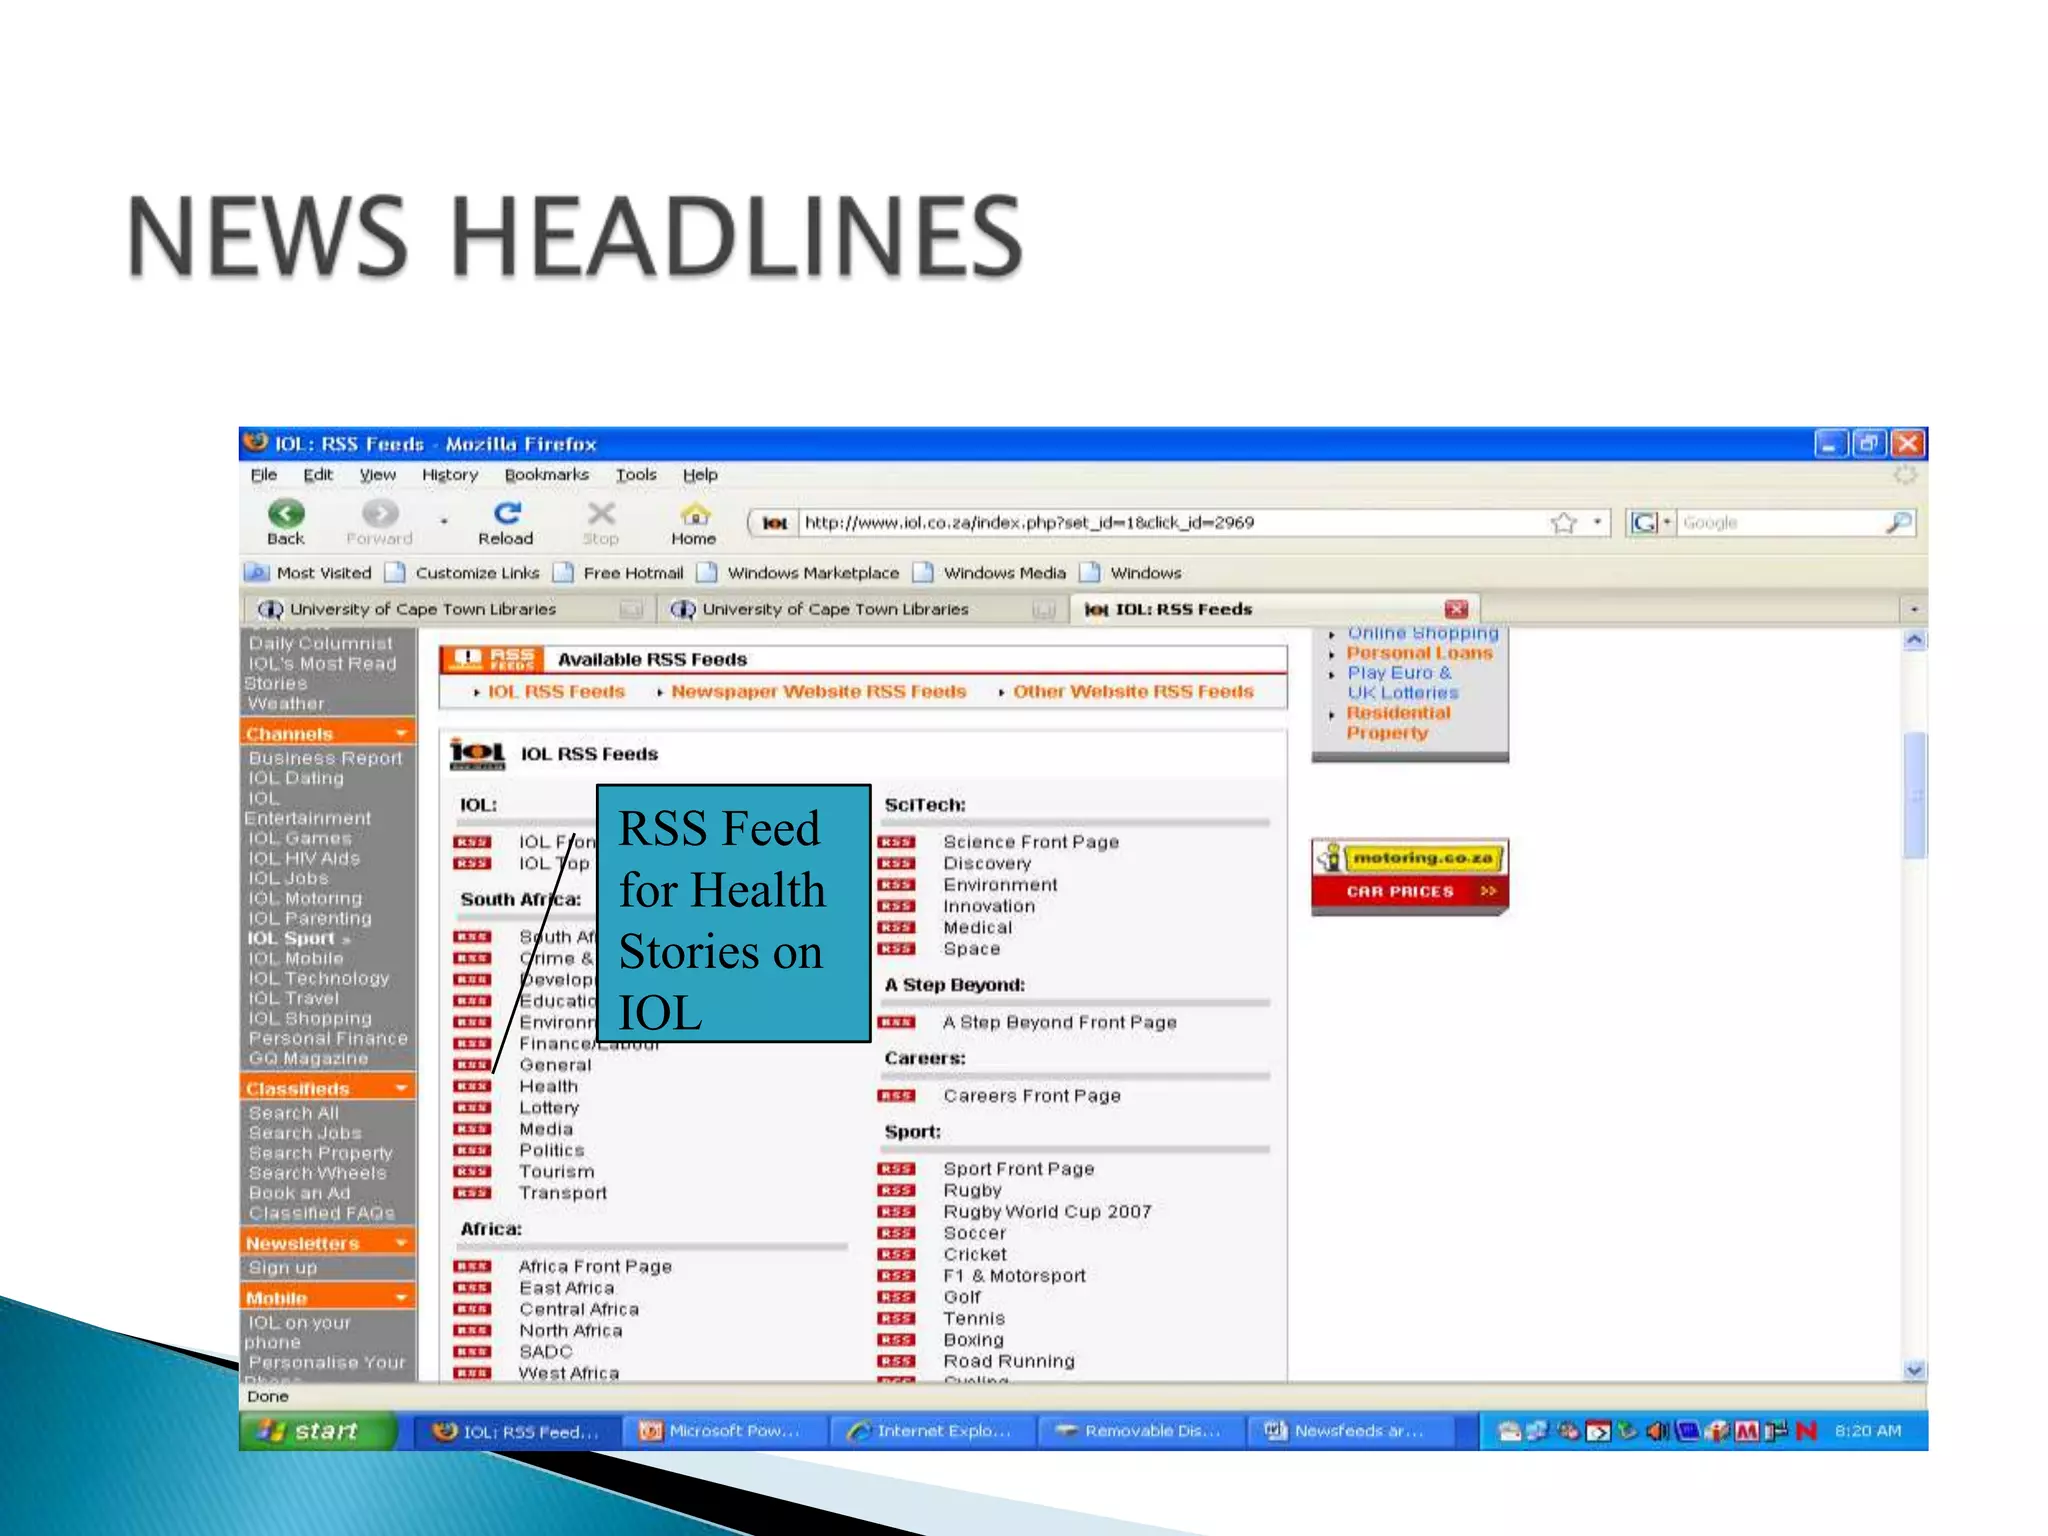The height and width of the screenshot is (1536, 2048).
Task: Close the IOL: RSS Feeds tab
Action: [1456, 609]
